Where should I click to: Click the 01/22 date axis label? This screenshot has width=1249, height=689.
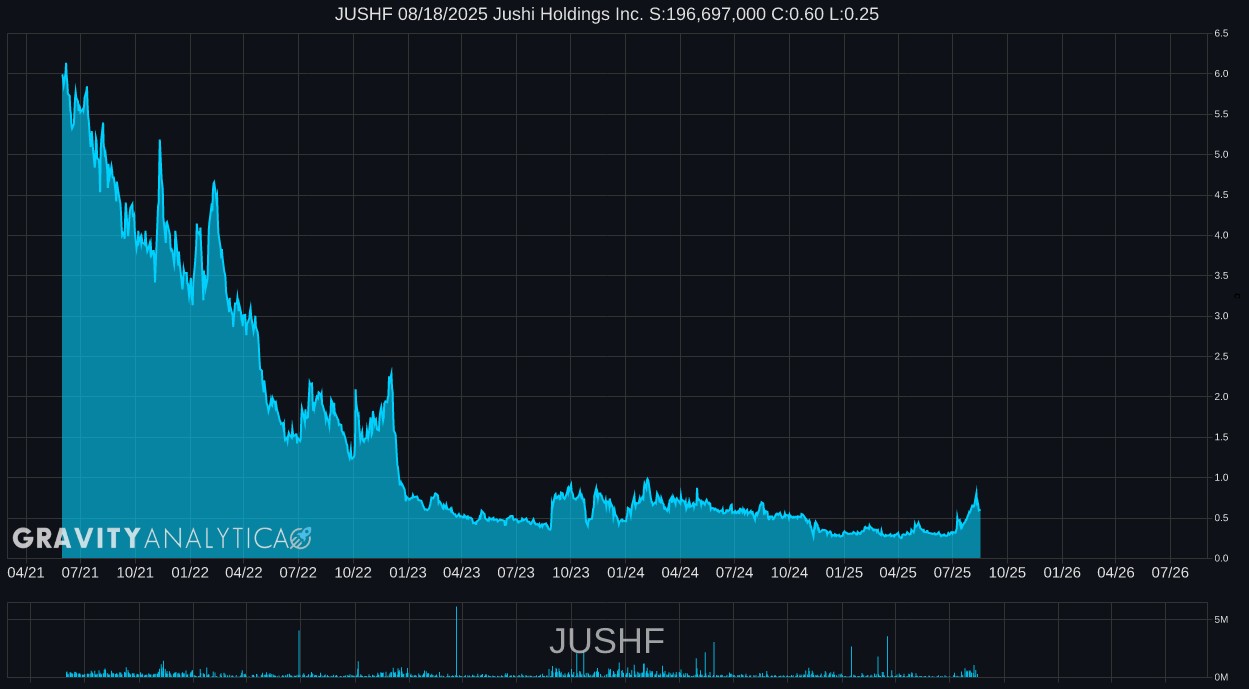click(x=190, y=572)
